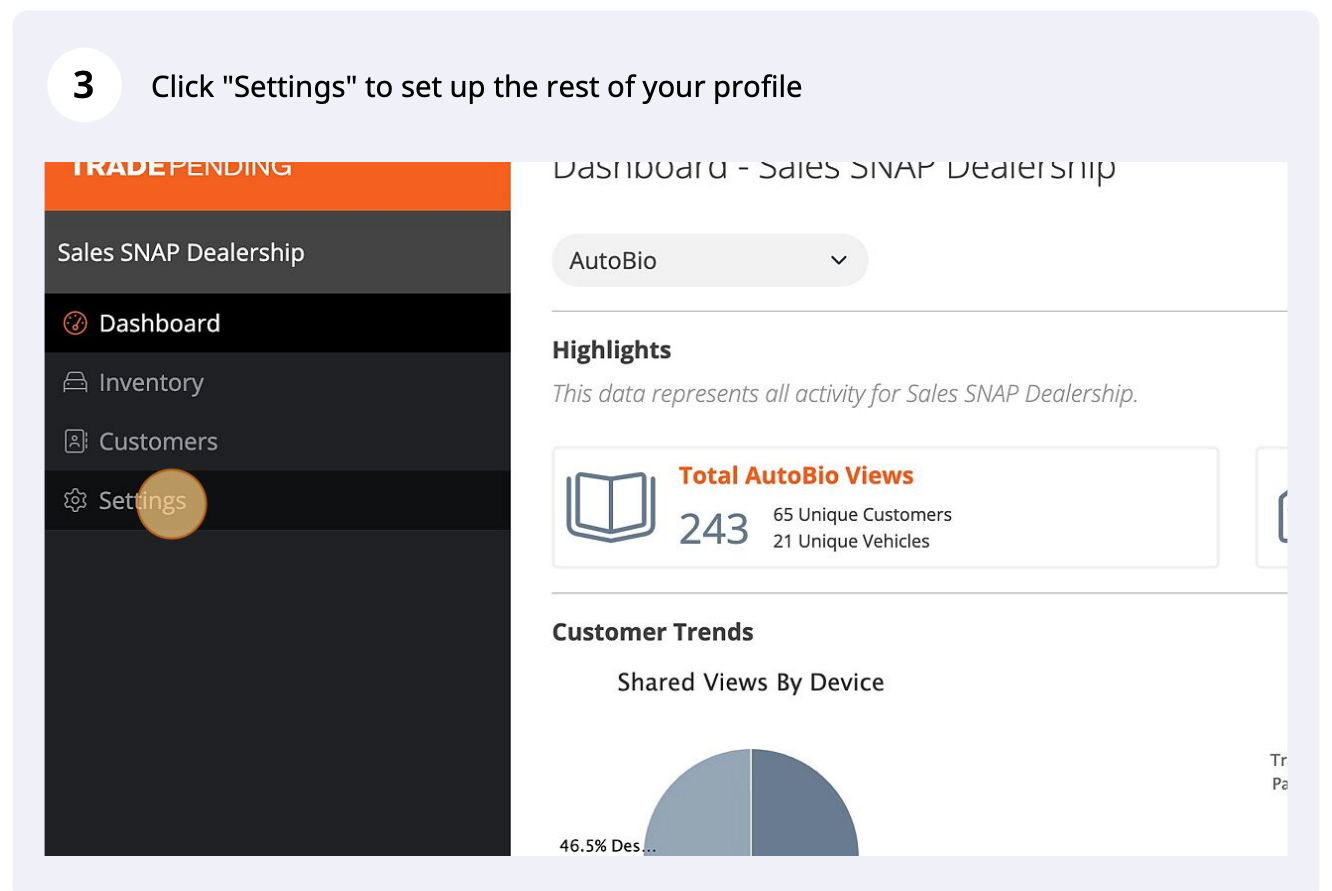Click the Shared Views By Device chart

pyautogui.click(x=750, y=682)
